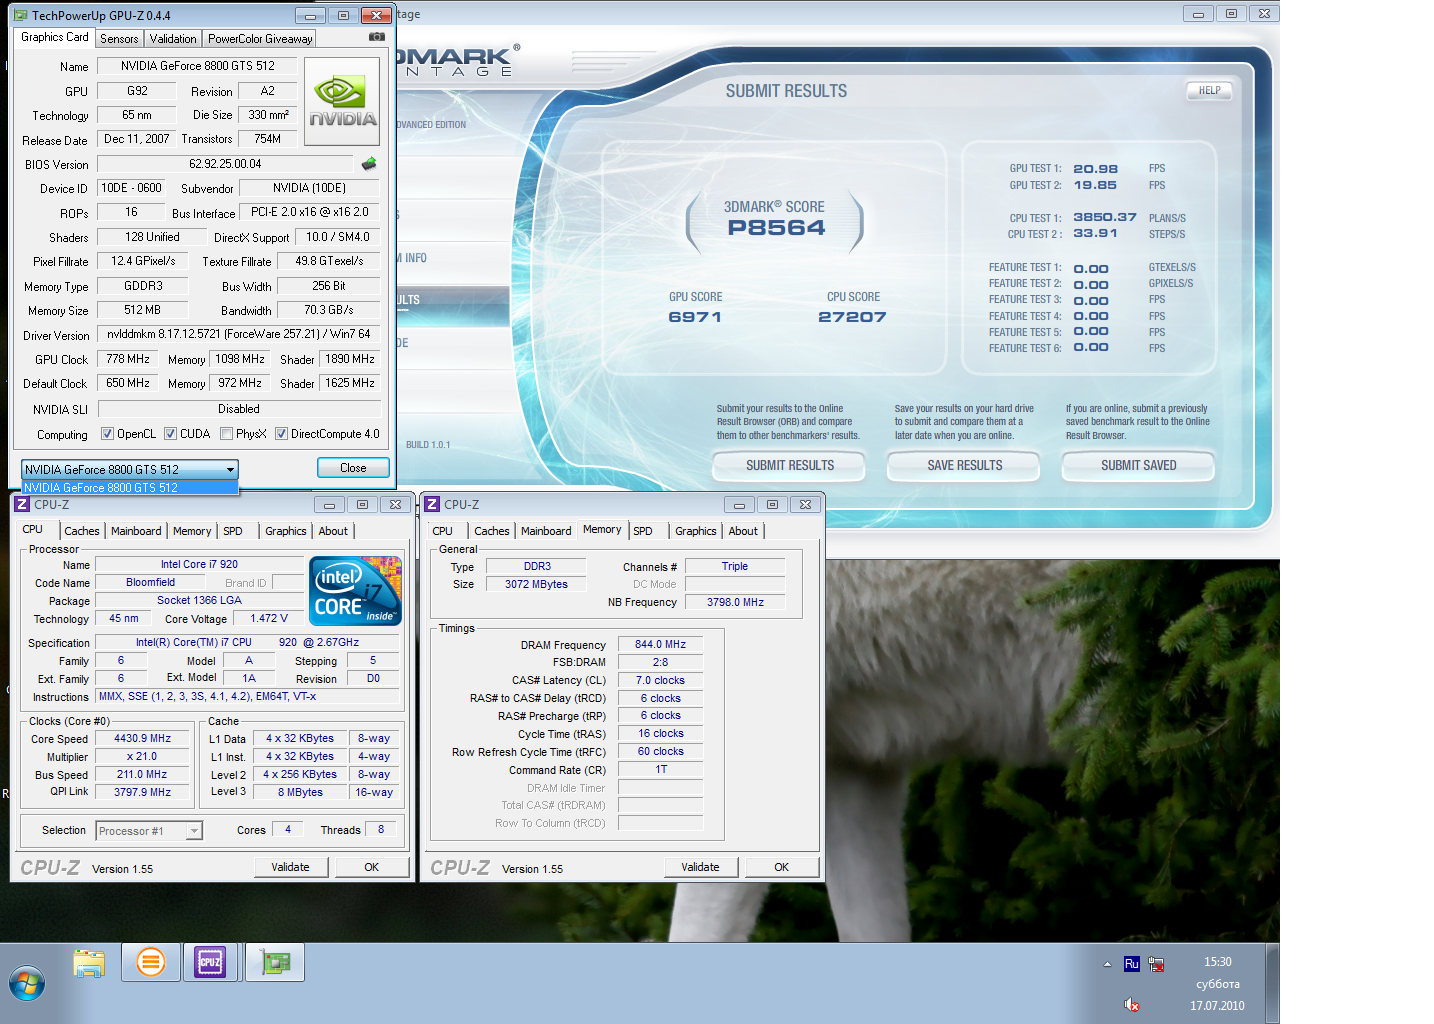The width and height of the screenshot is (1434, 1024).
Task: Show hidden tray icons arrow
Action: pyautogui.click(x=1107, y=964)
